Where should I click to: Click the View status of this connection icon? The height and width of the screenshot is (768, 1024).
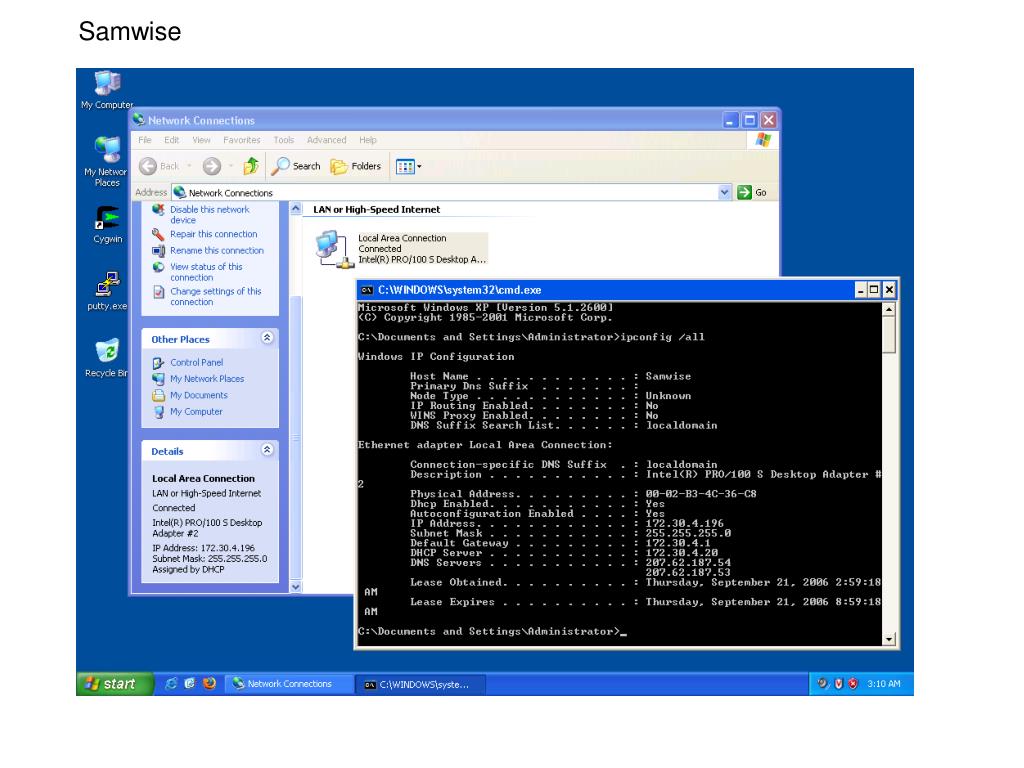[x=158, y=267]
